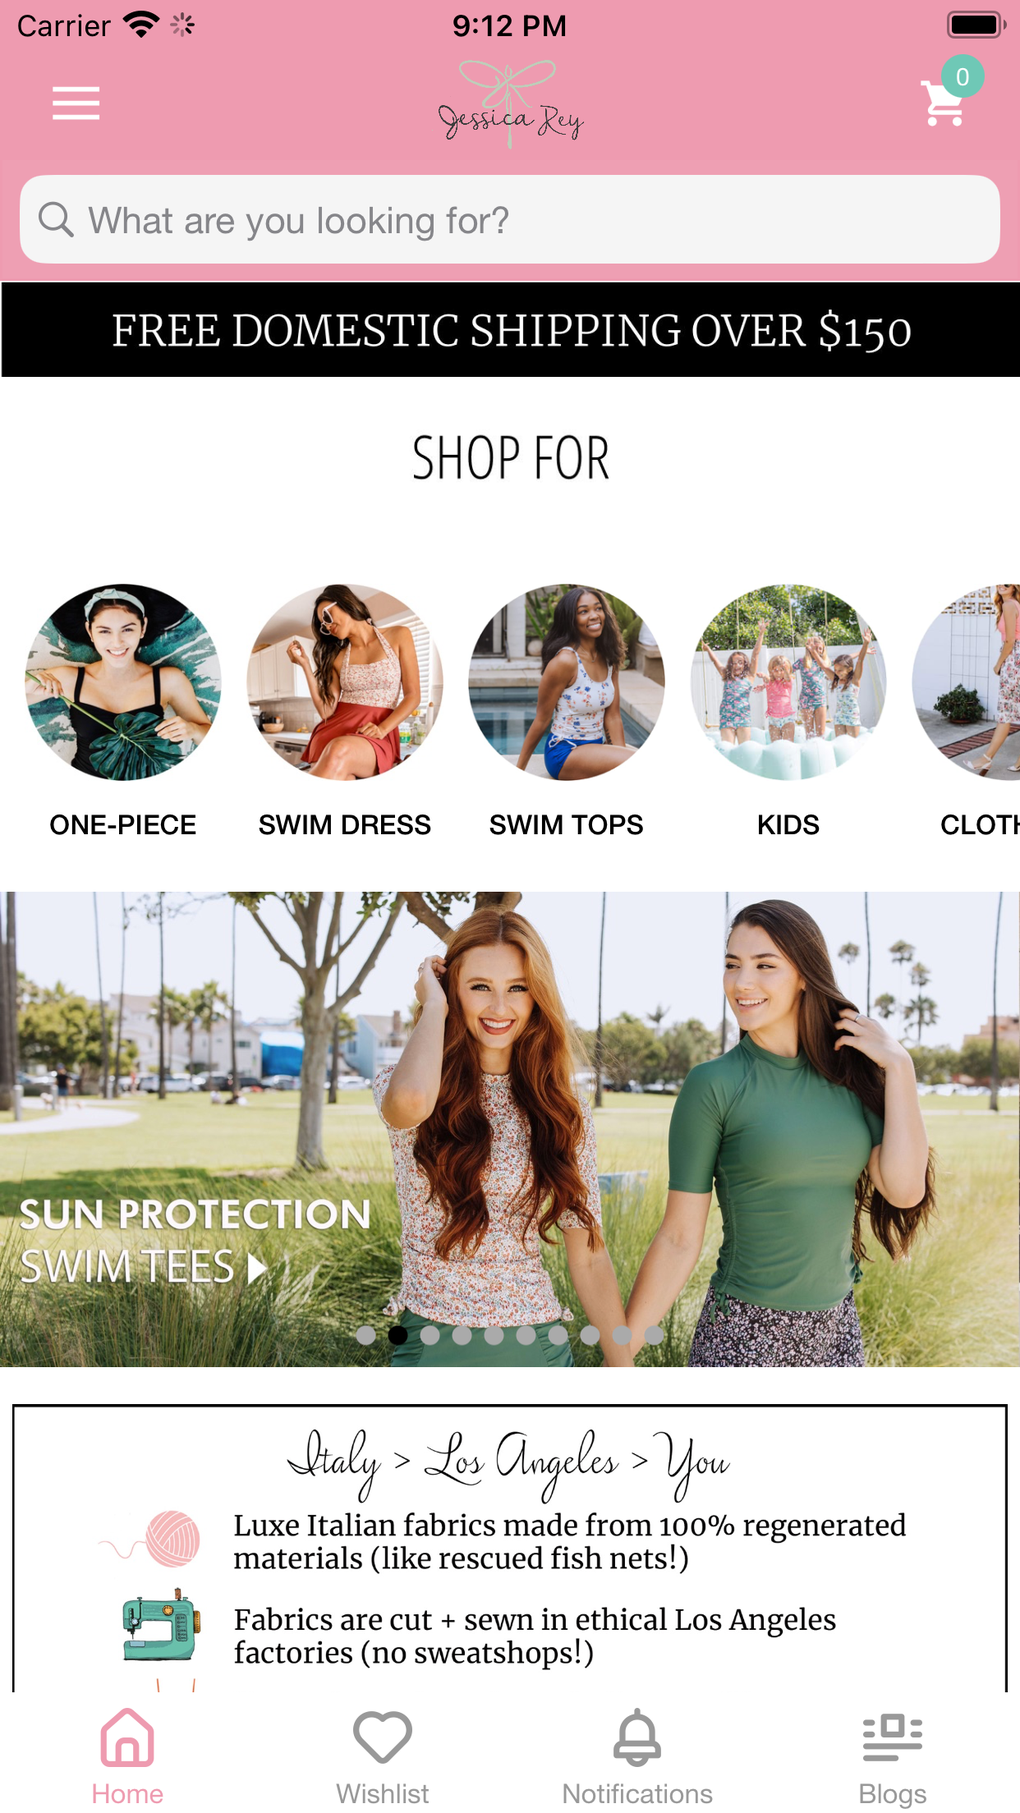The height and width of the screenshot is (1813, 1020).
Task: Select the first carousel page dot
Action: (x=366, y=1334)
